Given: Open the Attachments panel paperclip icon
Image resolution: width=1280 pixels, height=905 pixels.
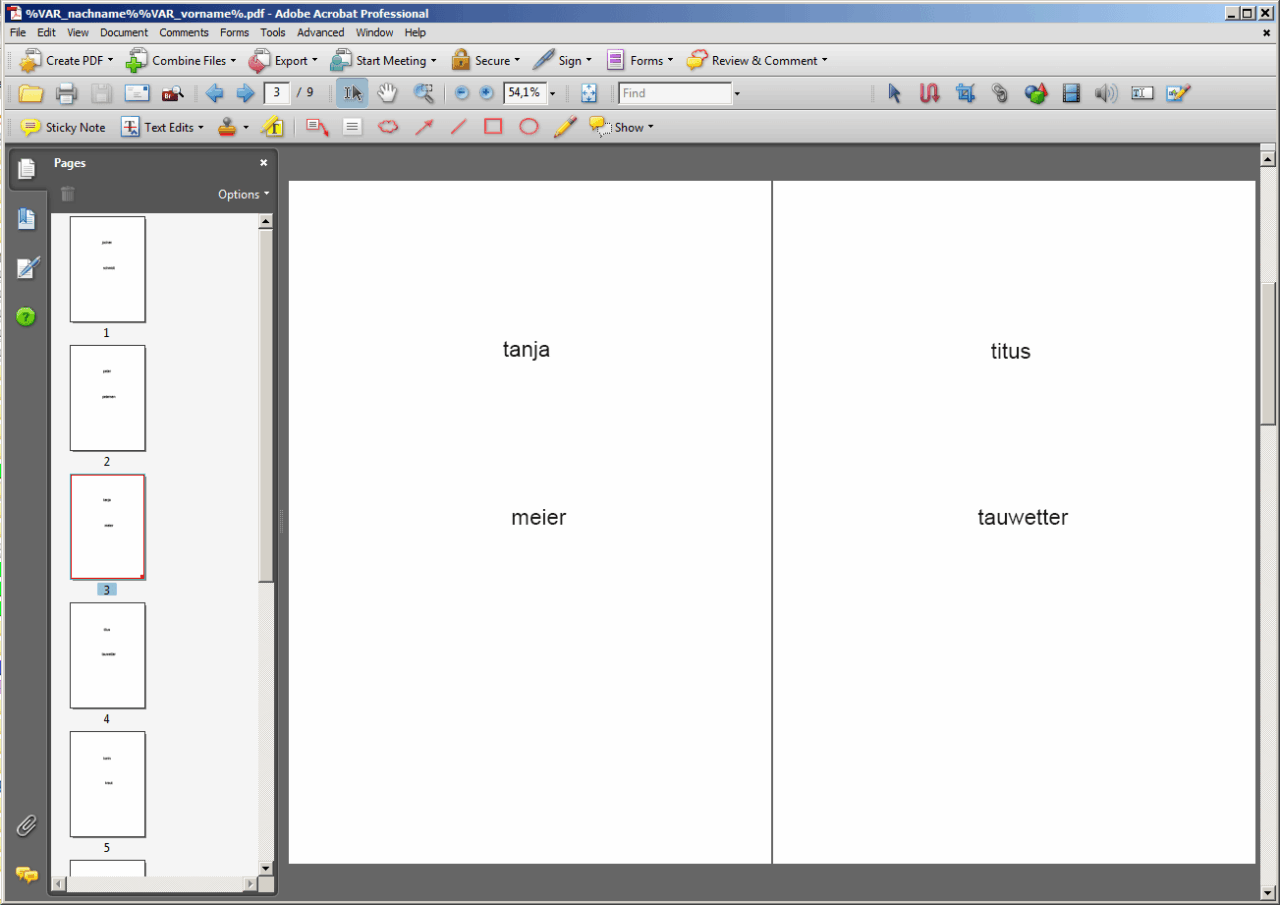Looking at the screenshot, I should (27, 825).
